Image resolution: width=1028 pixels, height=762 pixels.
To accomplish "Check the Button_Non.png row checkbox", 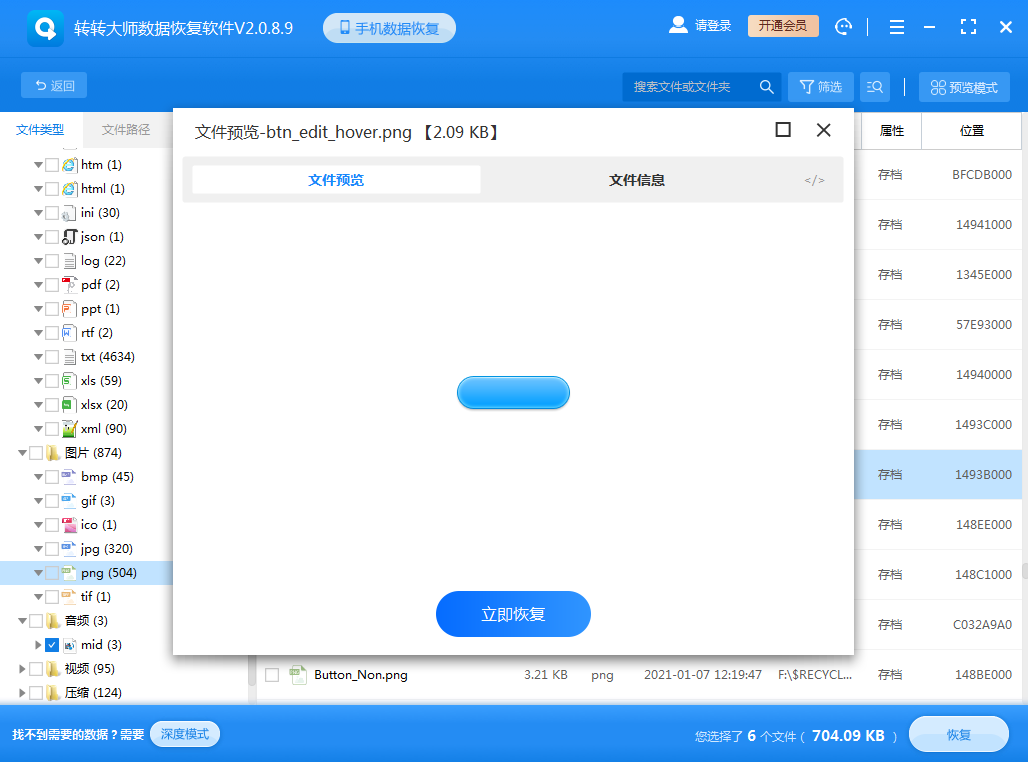I will (271, 675).
